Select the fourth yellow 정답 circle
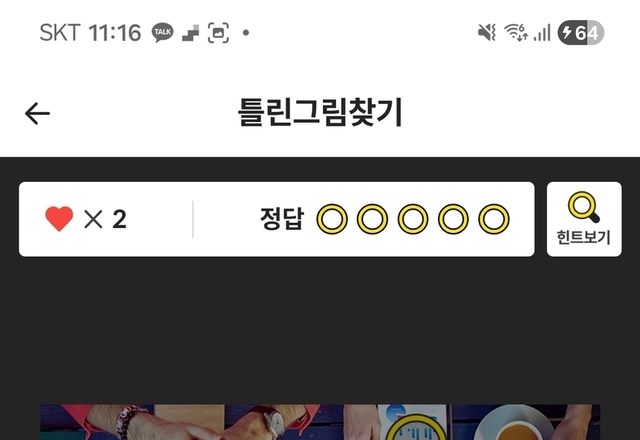Image resolution: width=640 pixels, height=440 pixels. click(x=453, y=219)
